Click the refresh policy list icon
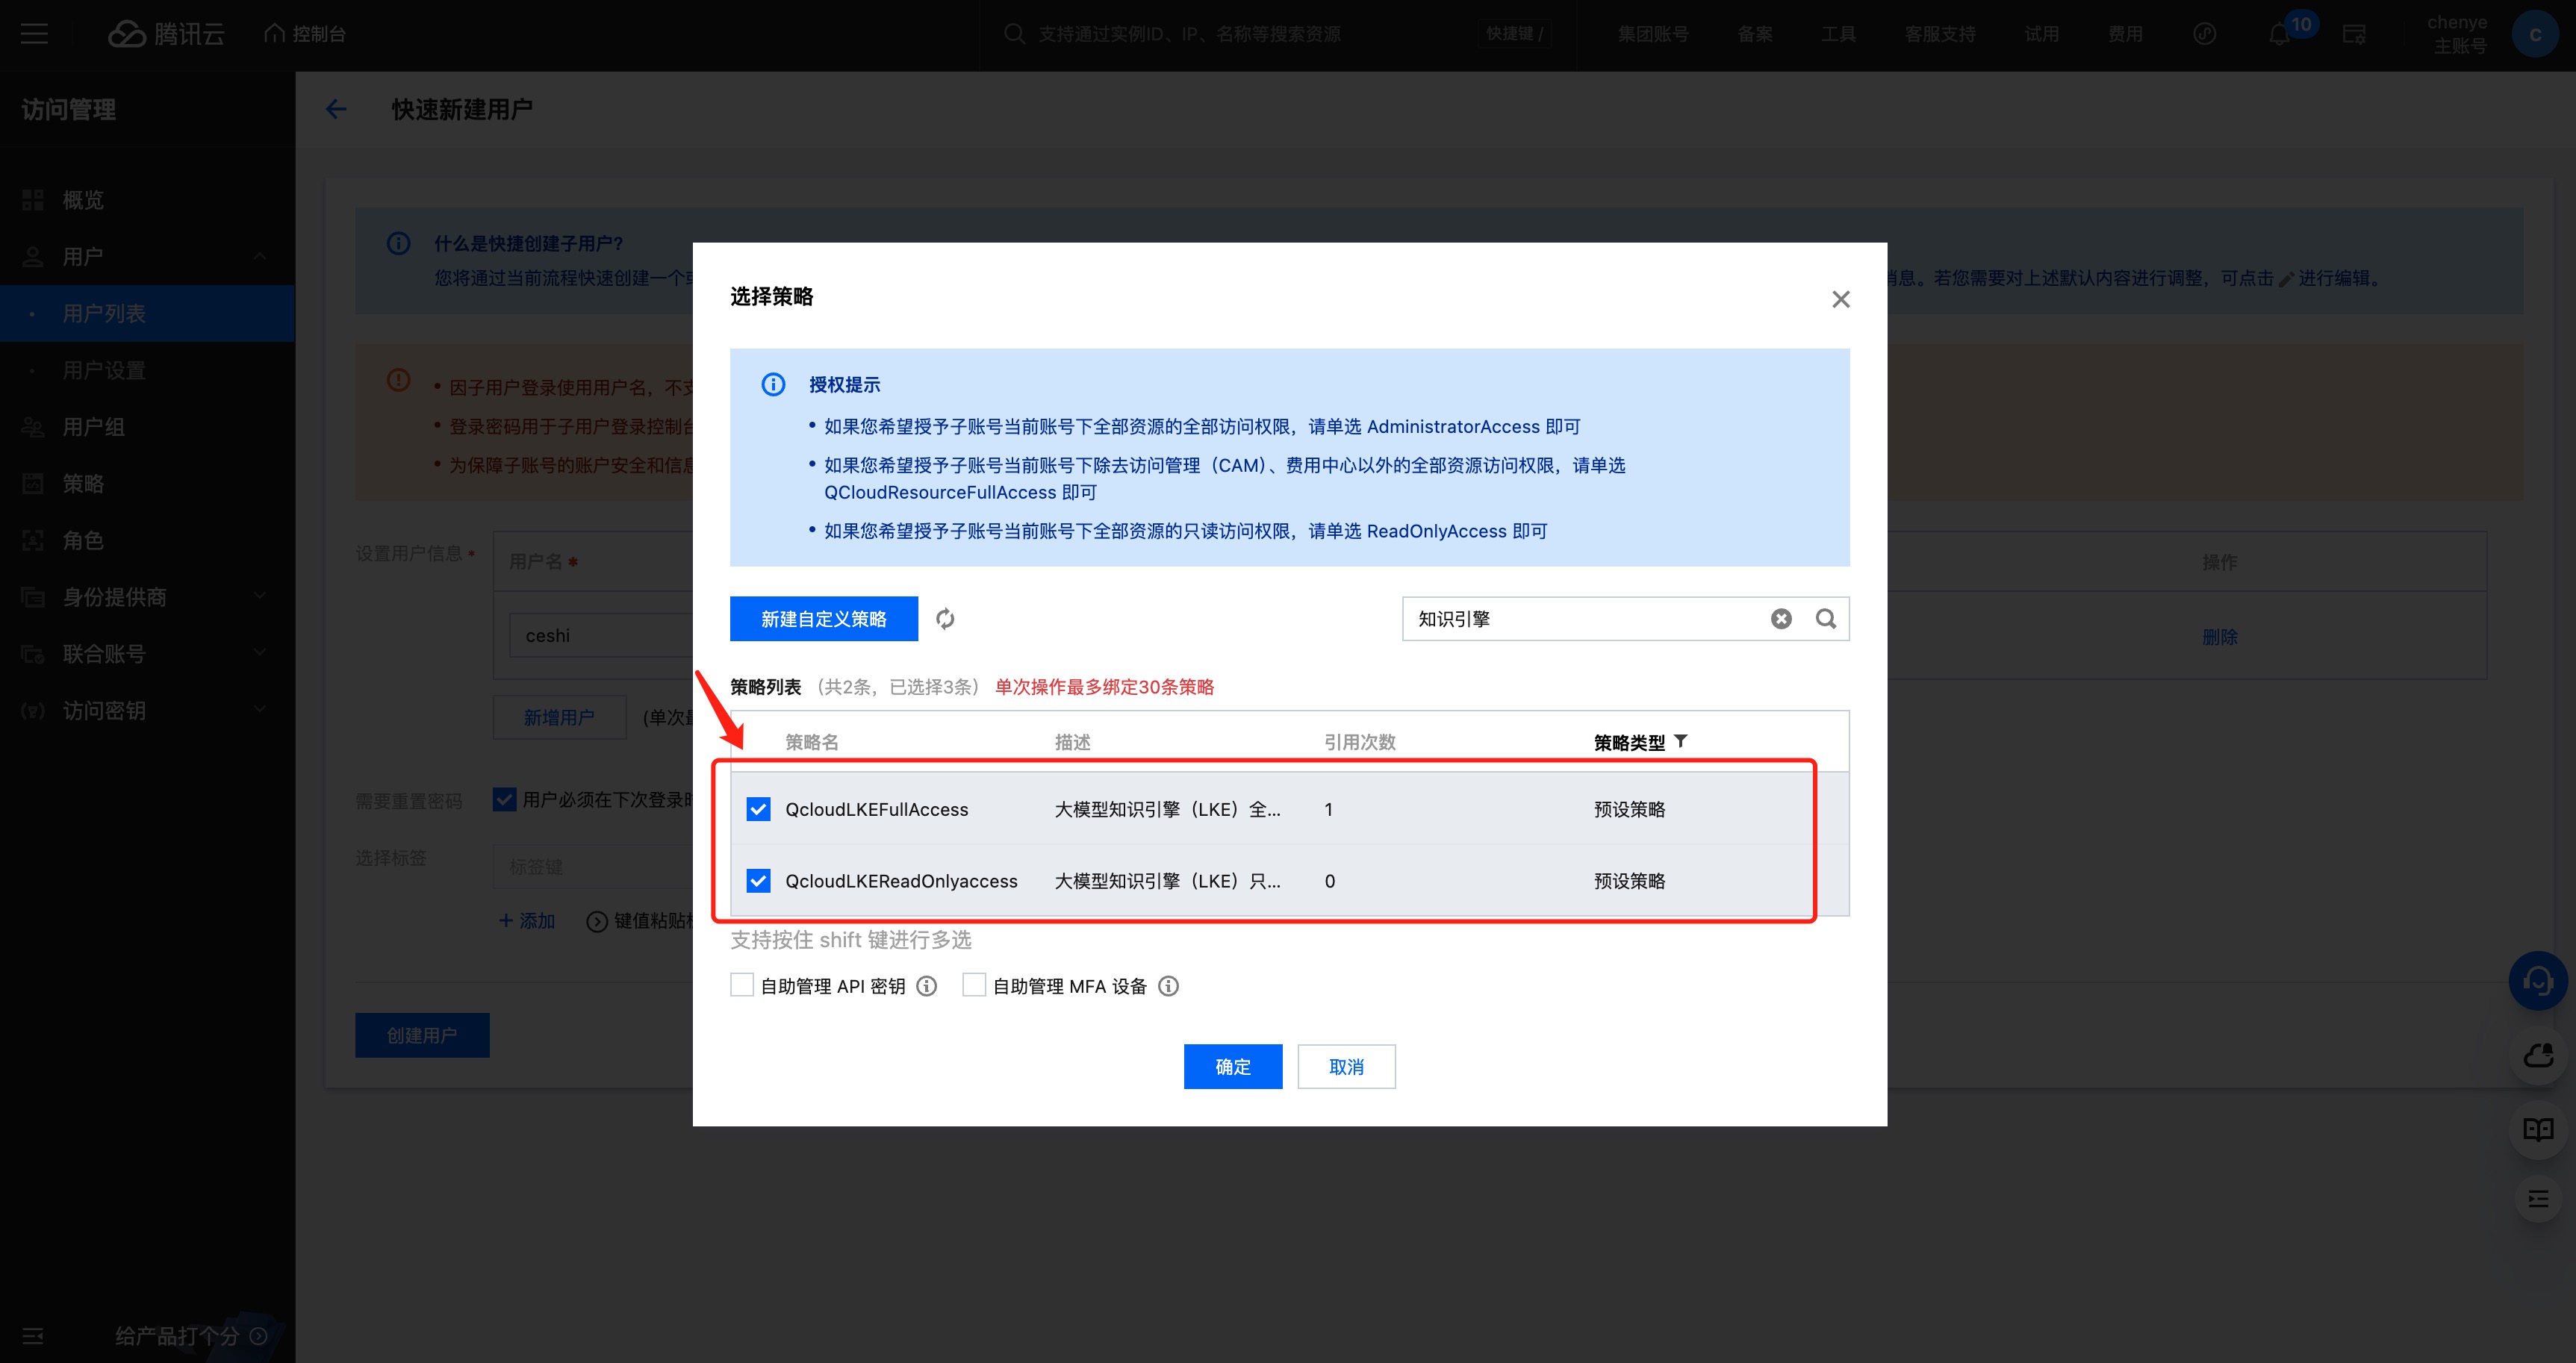2576x1363 pixels. (x=944, y=619)
